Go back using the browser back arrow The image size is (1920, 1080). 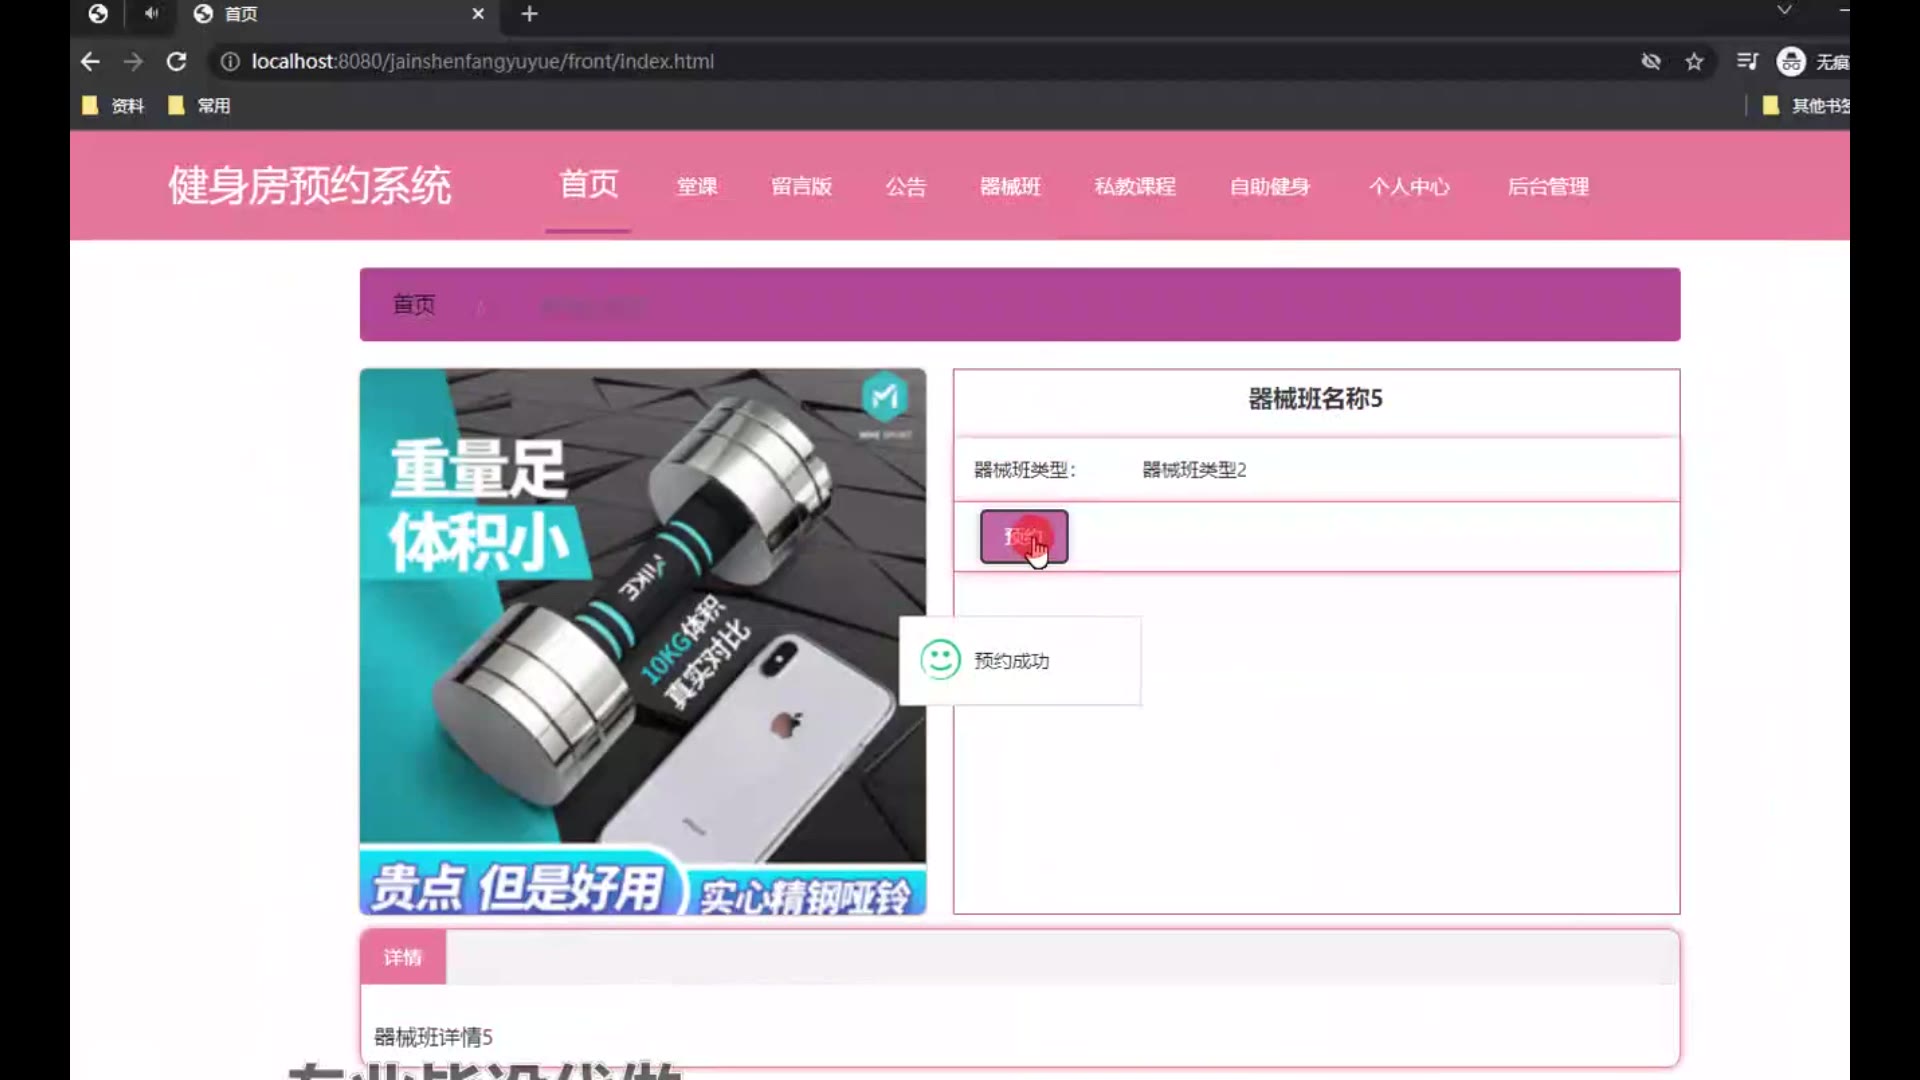90,62
